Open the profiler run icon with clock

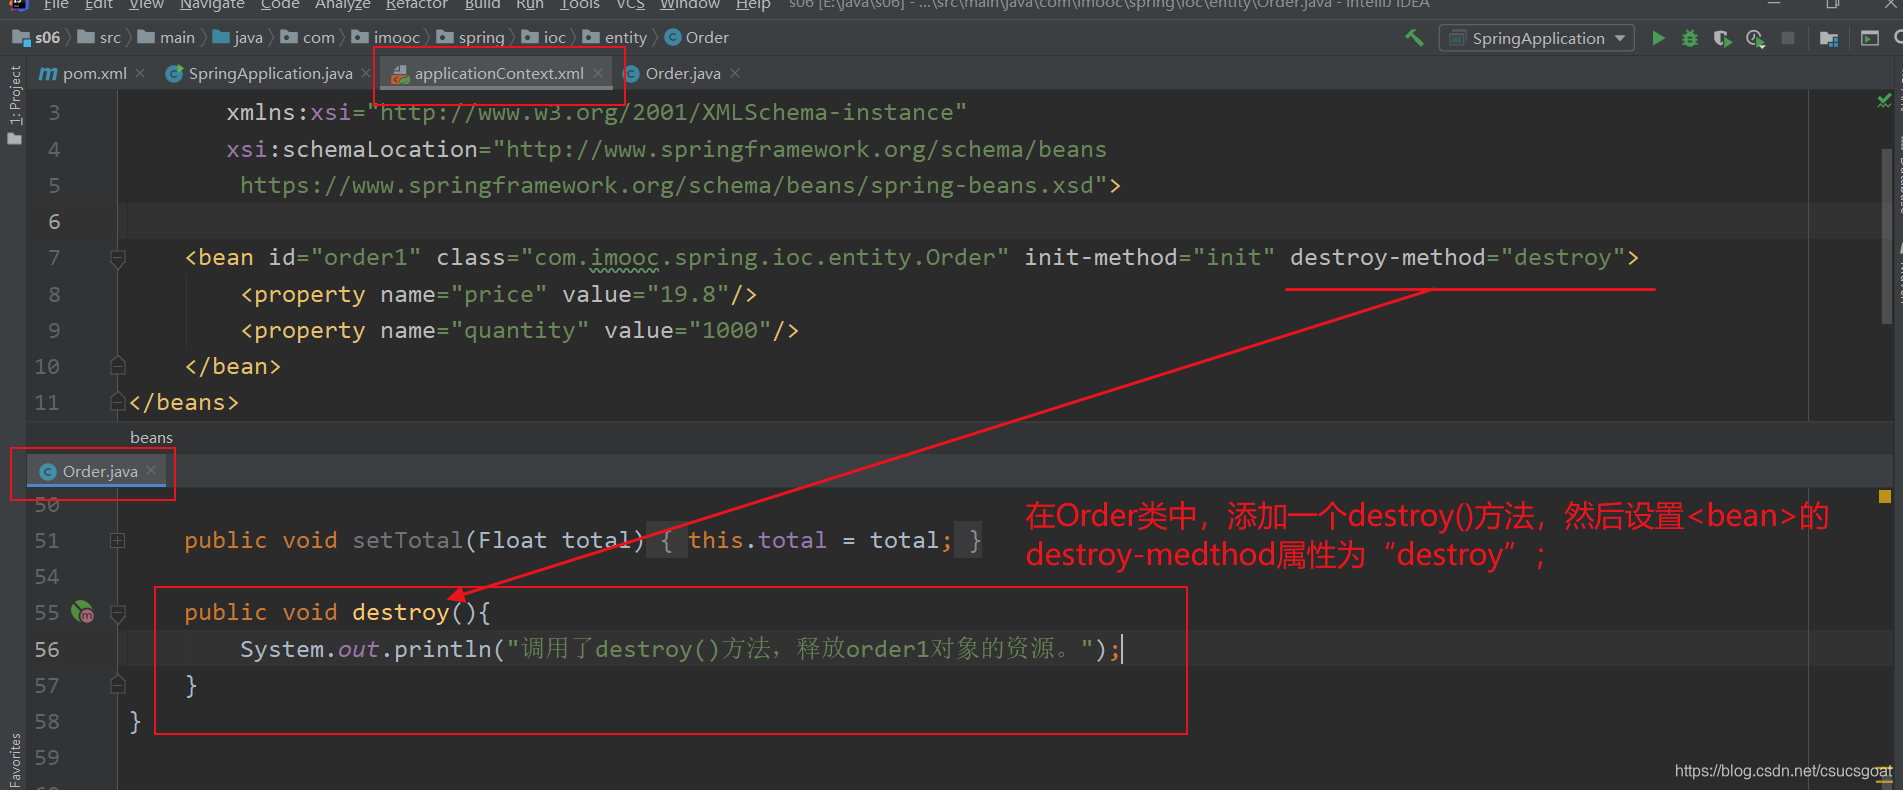pyautogui.click(x=1755, y=38)
